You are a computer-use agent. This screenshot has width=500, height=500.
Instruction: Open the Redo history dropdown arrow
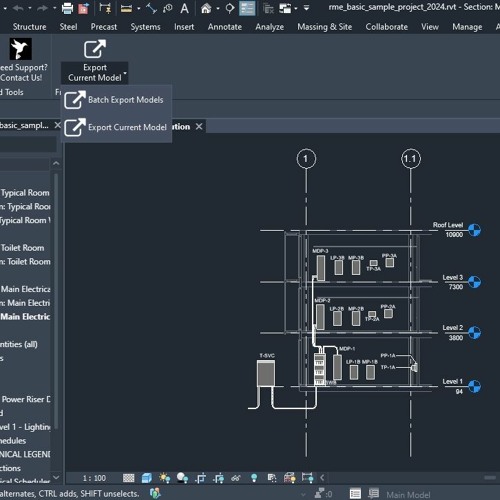coord(54,8)
